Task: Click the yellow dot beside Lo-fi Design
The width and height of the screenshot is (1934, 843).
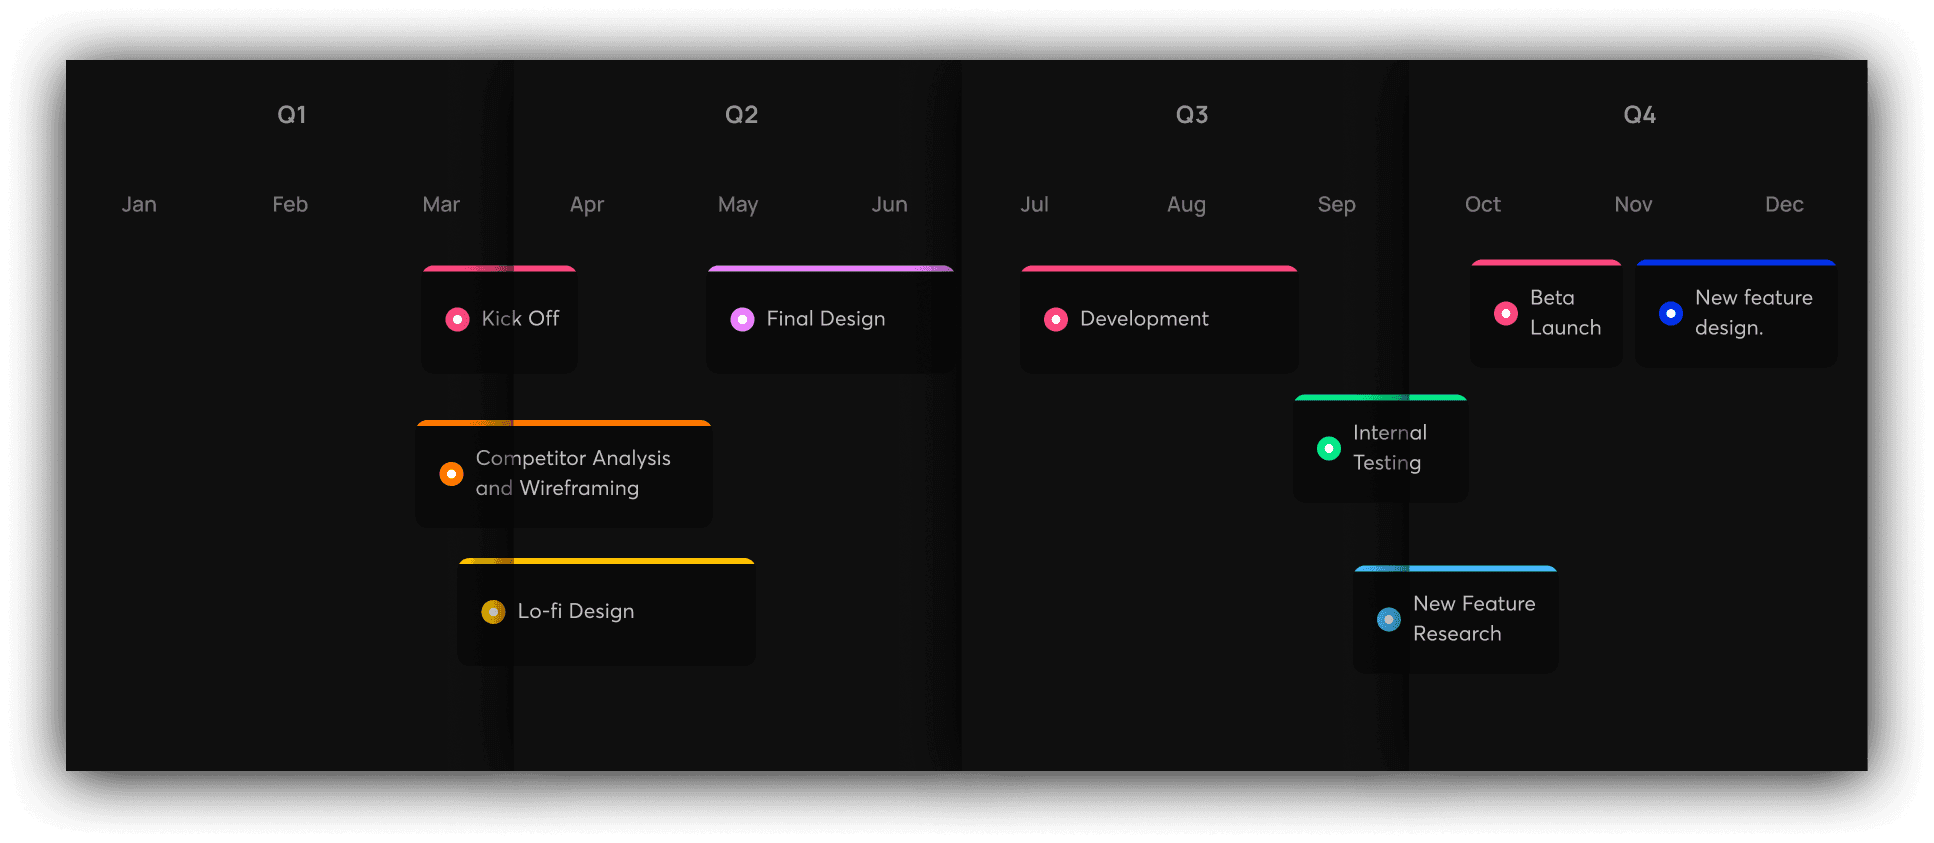Action: pyautogui.click(x=493, y=611)
